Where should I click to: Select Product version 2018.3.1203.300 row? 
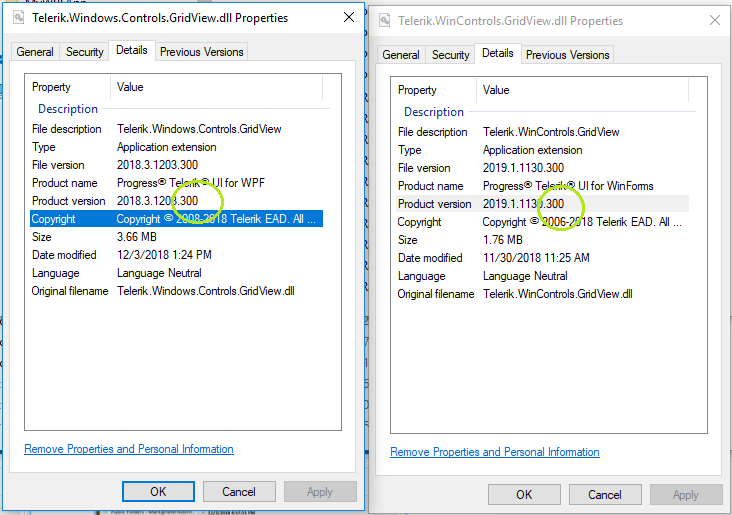176,201
